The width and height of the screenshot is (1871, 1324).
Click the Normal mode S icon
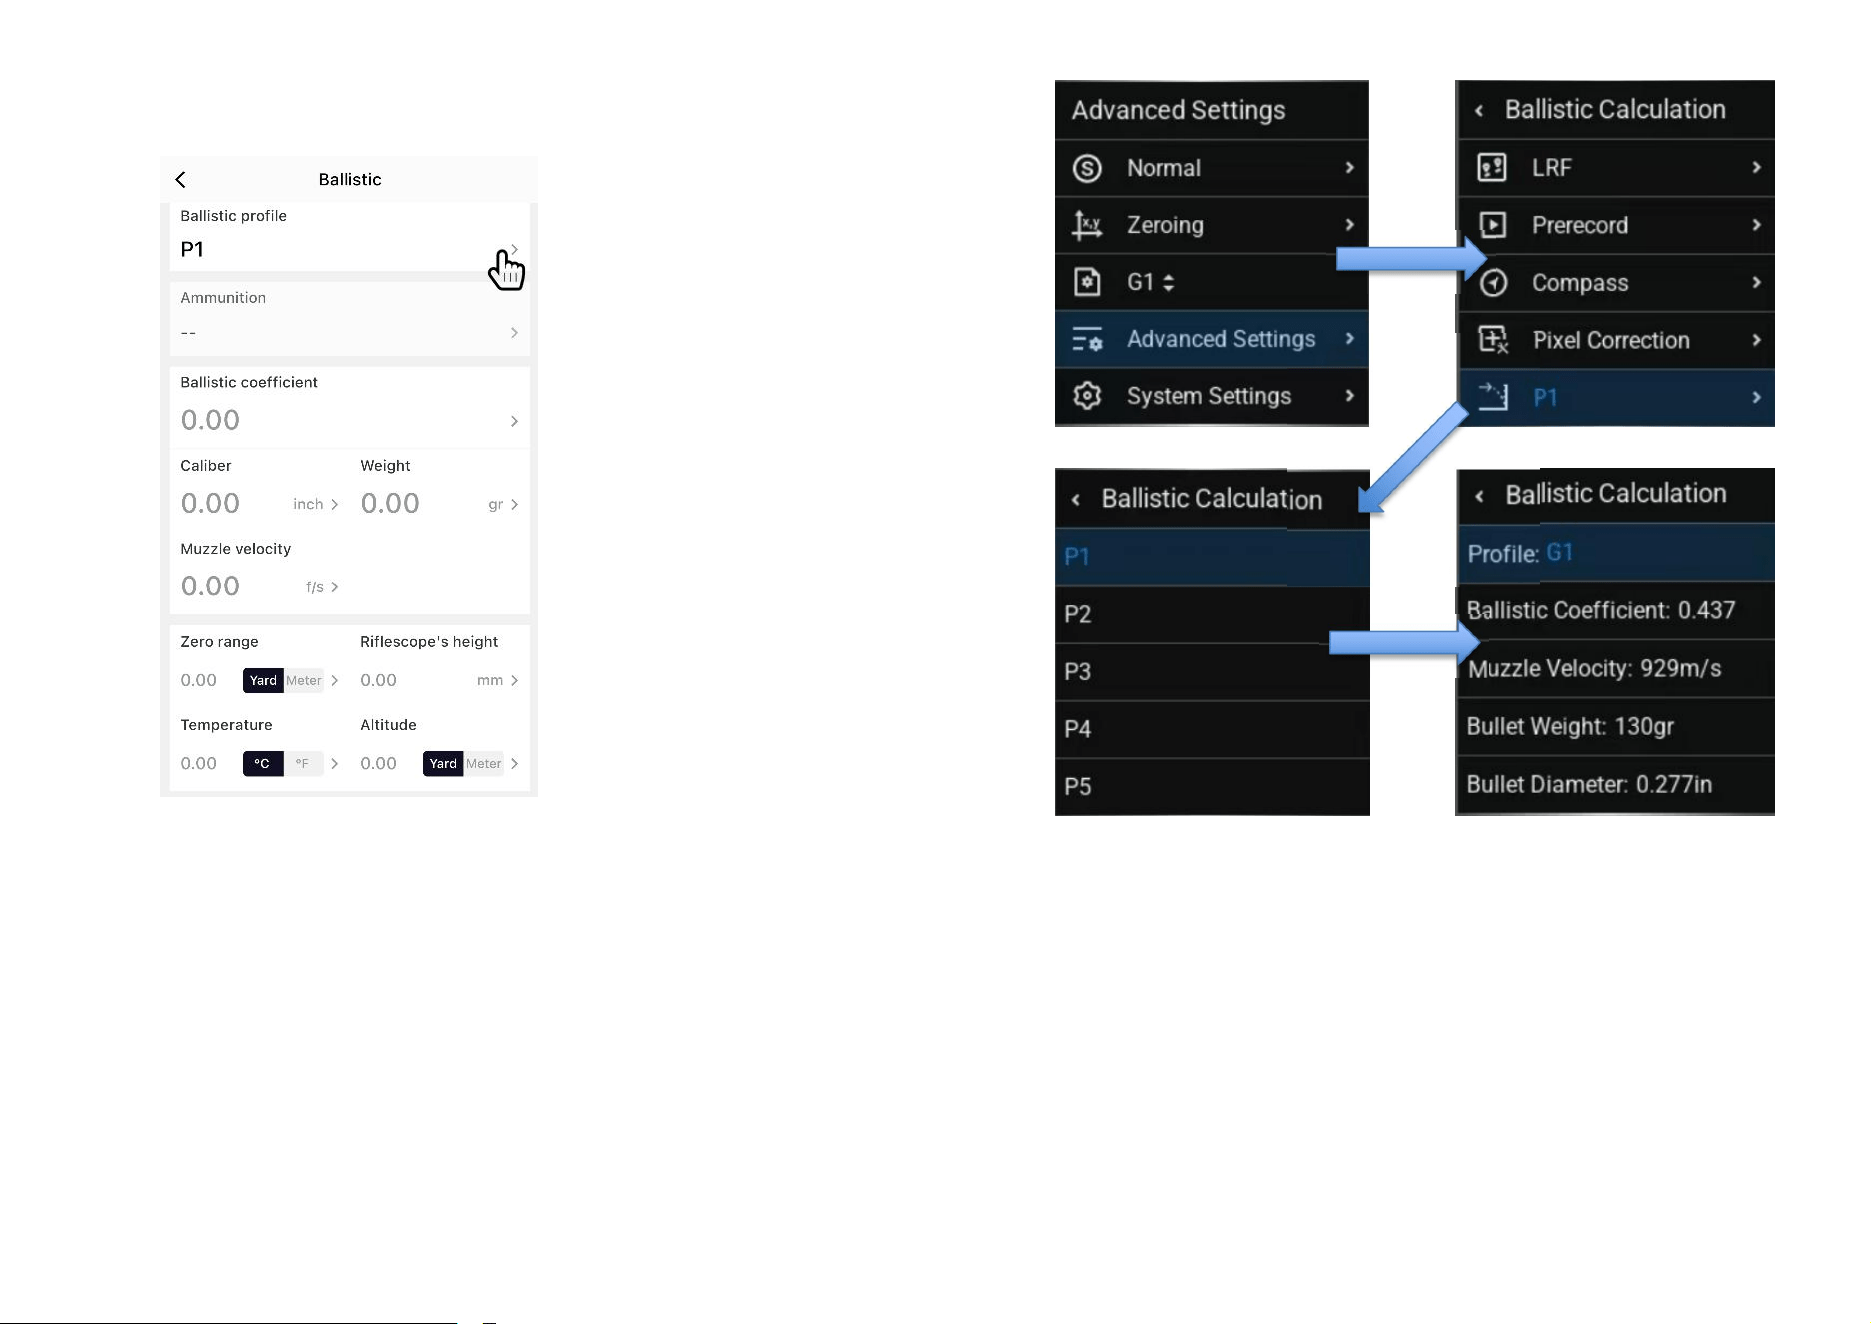(x=1087, y=168)
